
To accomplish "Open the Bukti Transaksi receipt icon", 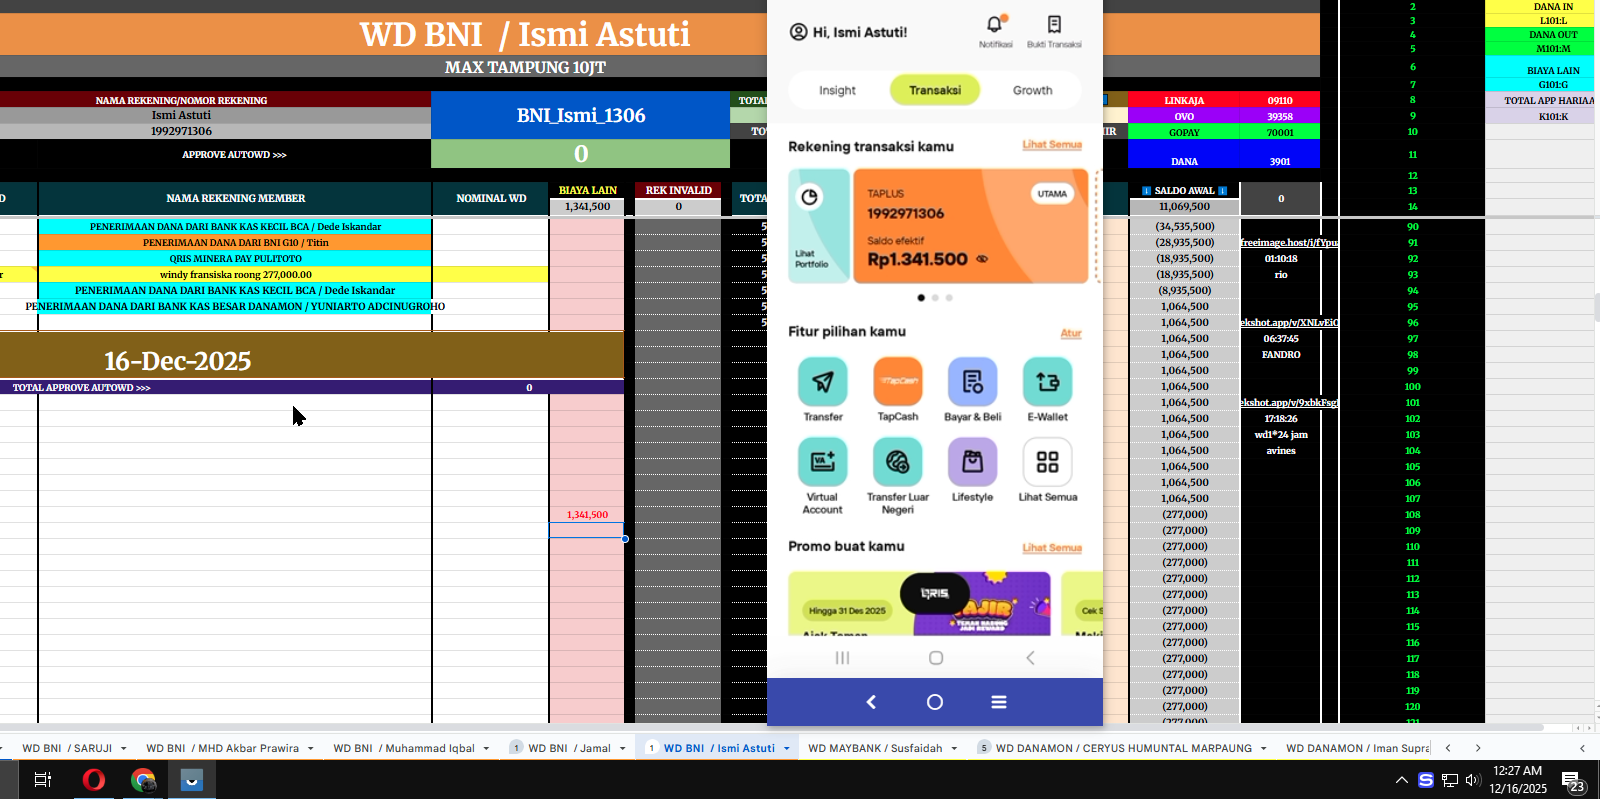I will (x=1054, y=24).
